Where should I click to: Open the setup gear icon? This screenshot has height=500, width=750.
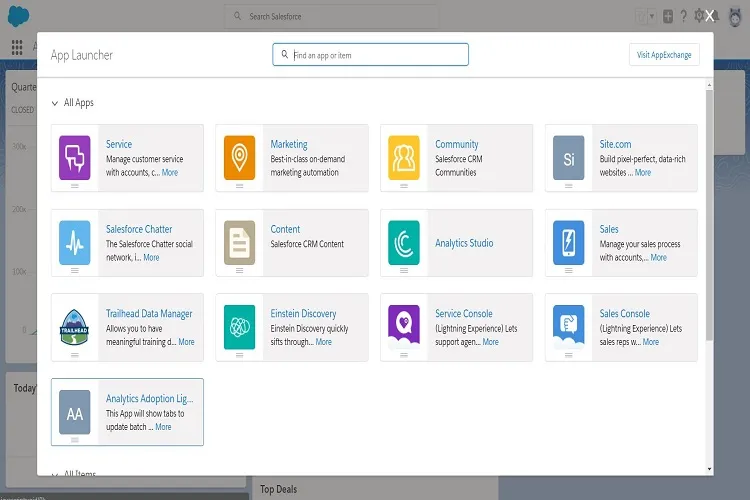[699, 16]
